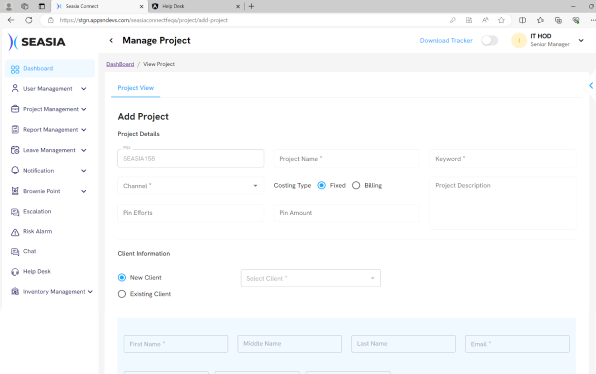Click the Pin Amount field
The height and width of the screenshot is (374, 596).
pos(347,213)
